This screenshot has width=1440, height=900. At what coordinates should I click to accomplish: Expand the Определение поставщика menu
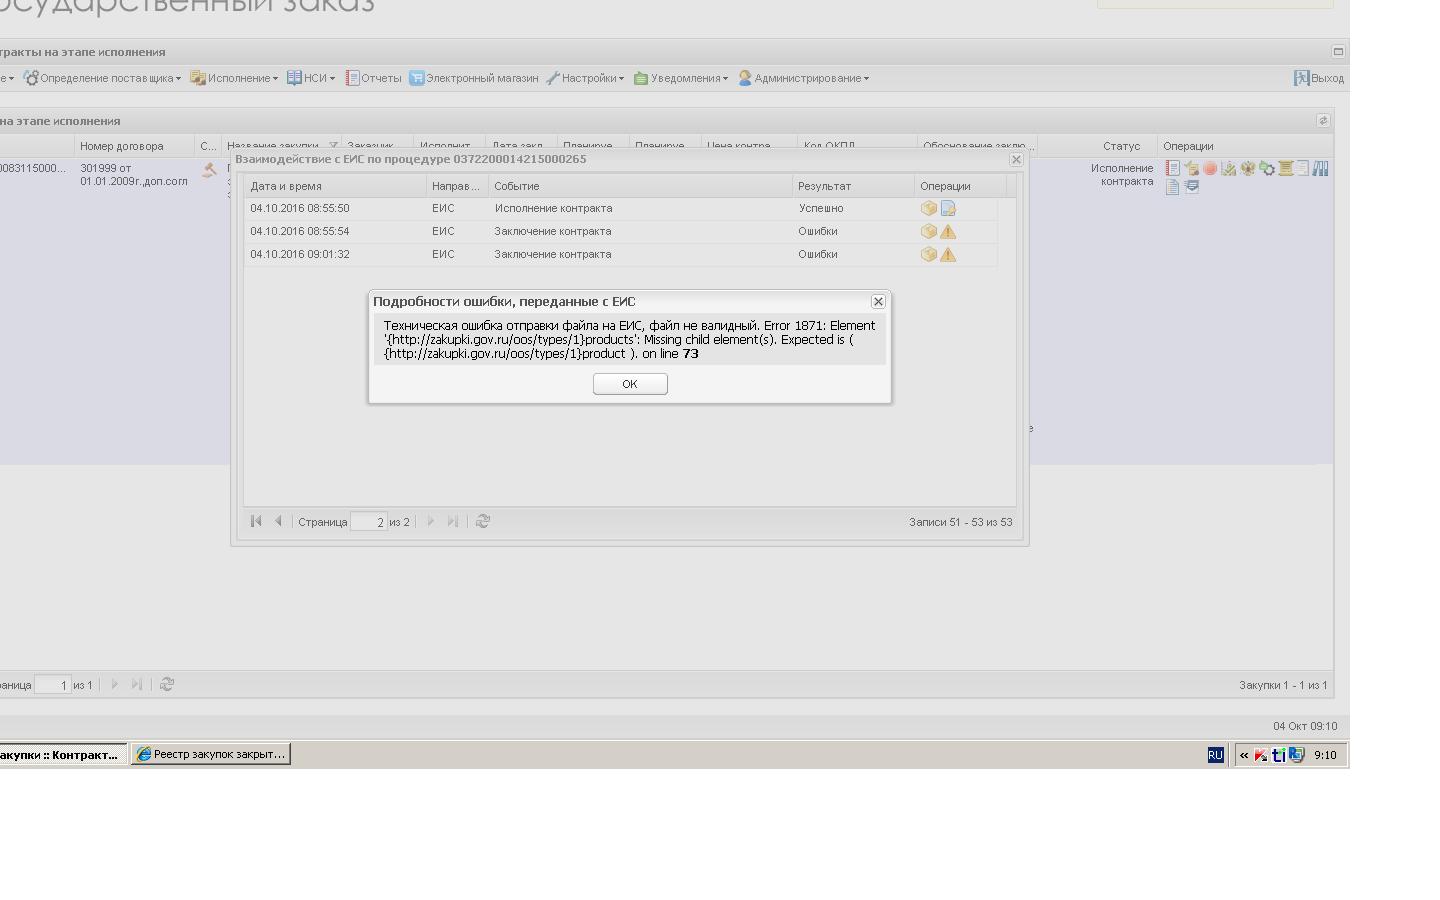[x=102, y=78]
